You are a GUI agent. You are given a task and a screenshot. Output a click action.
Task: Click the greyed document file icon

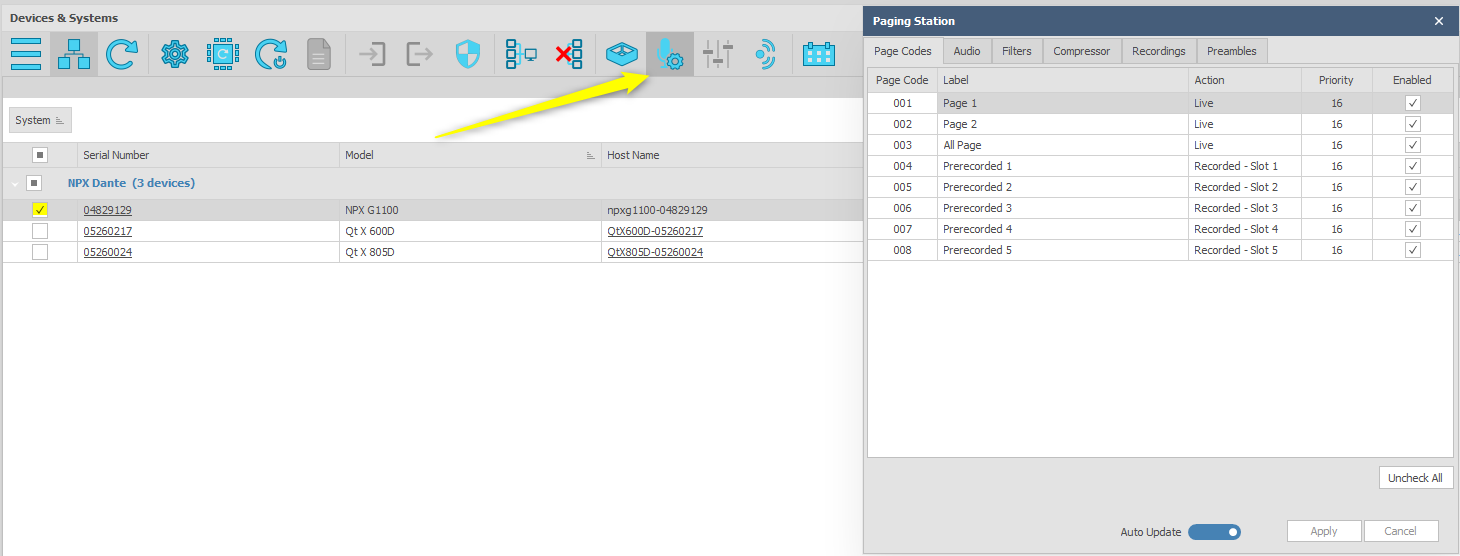click(x=318, y=54)
